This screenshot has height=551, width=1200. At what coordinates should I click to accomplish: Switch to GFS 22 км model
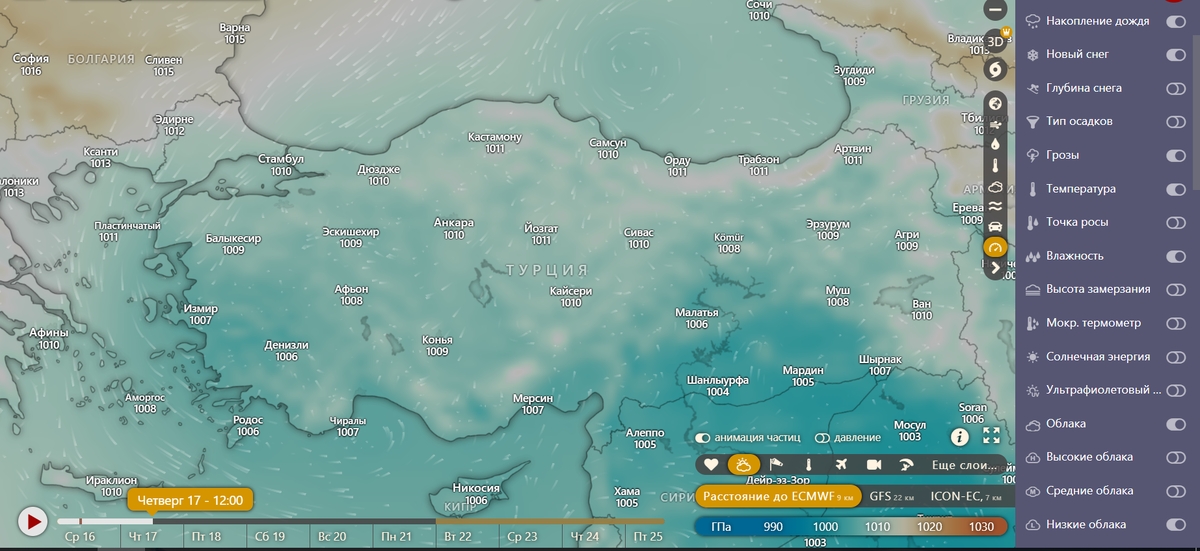tap(892, 496)
